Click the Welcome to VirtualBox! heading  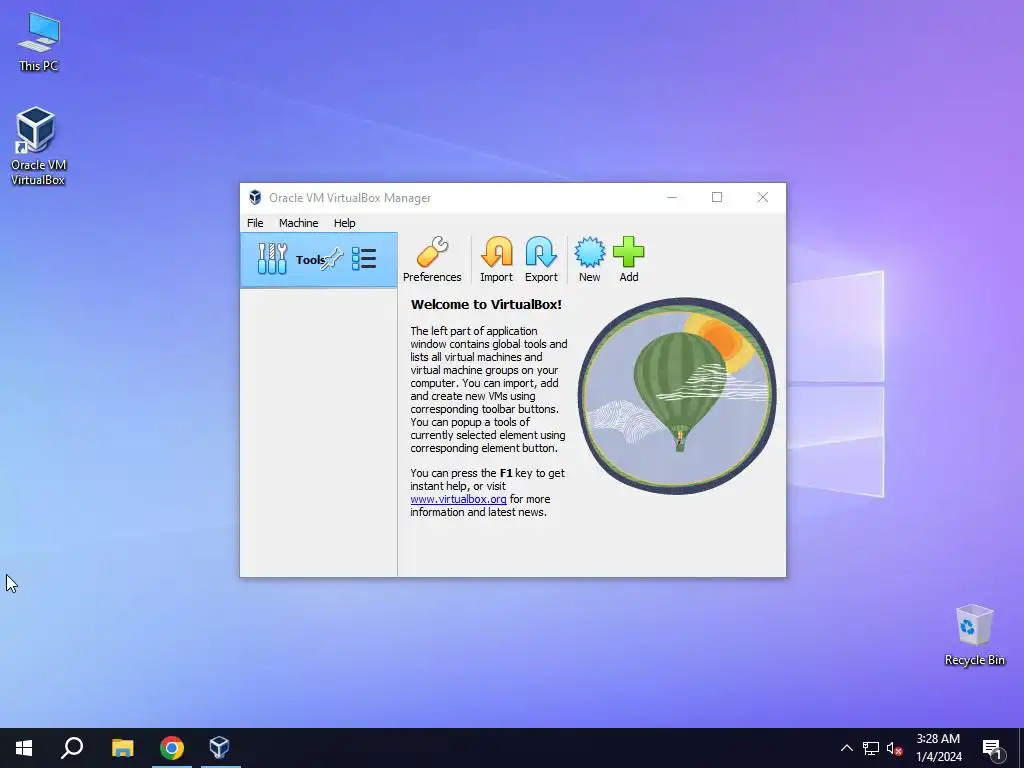coord(486,304)
